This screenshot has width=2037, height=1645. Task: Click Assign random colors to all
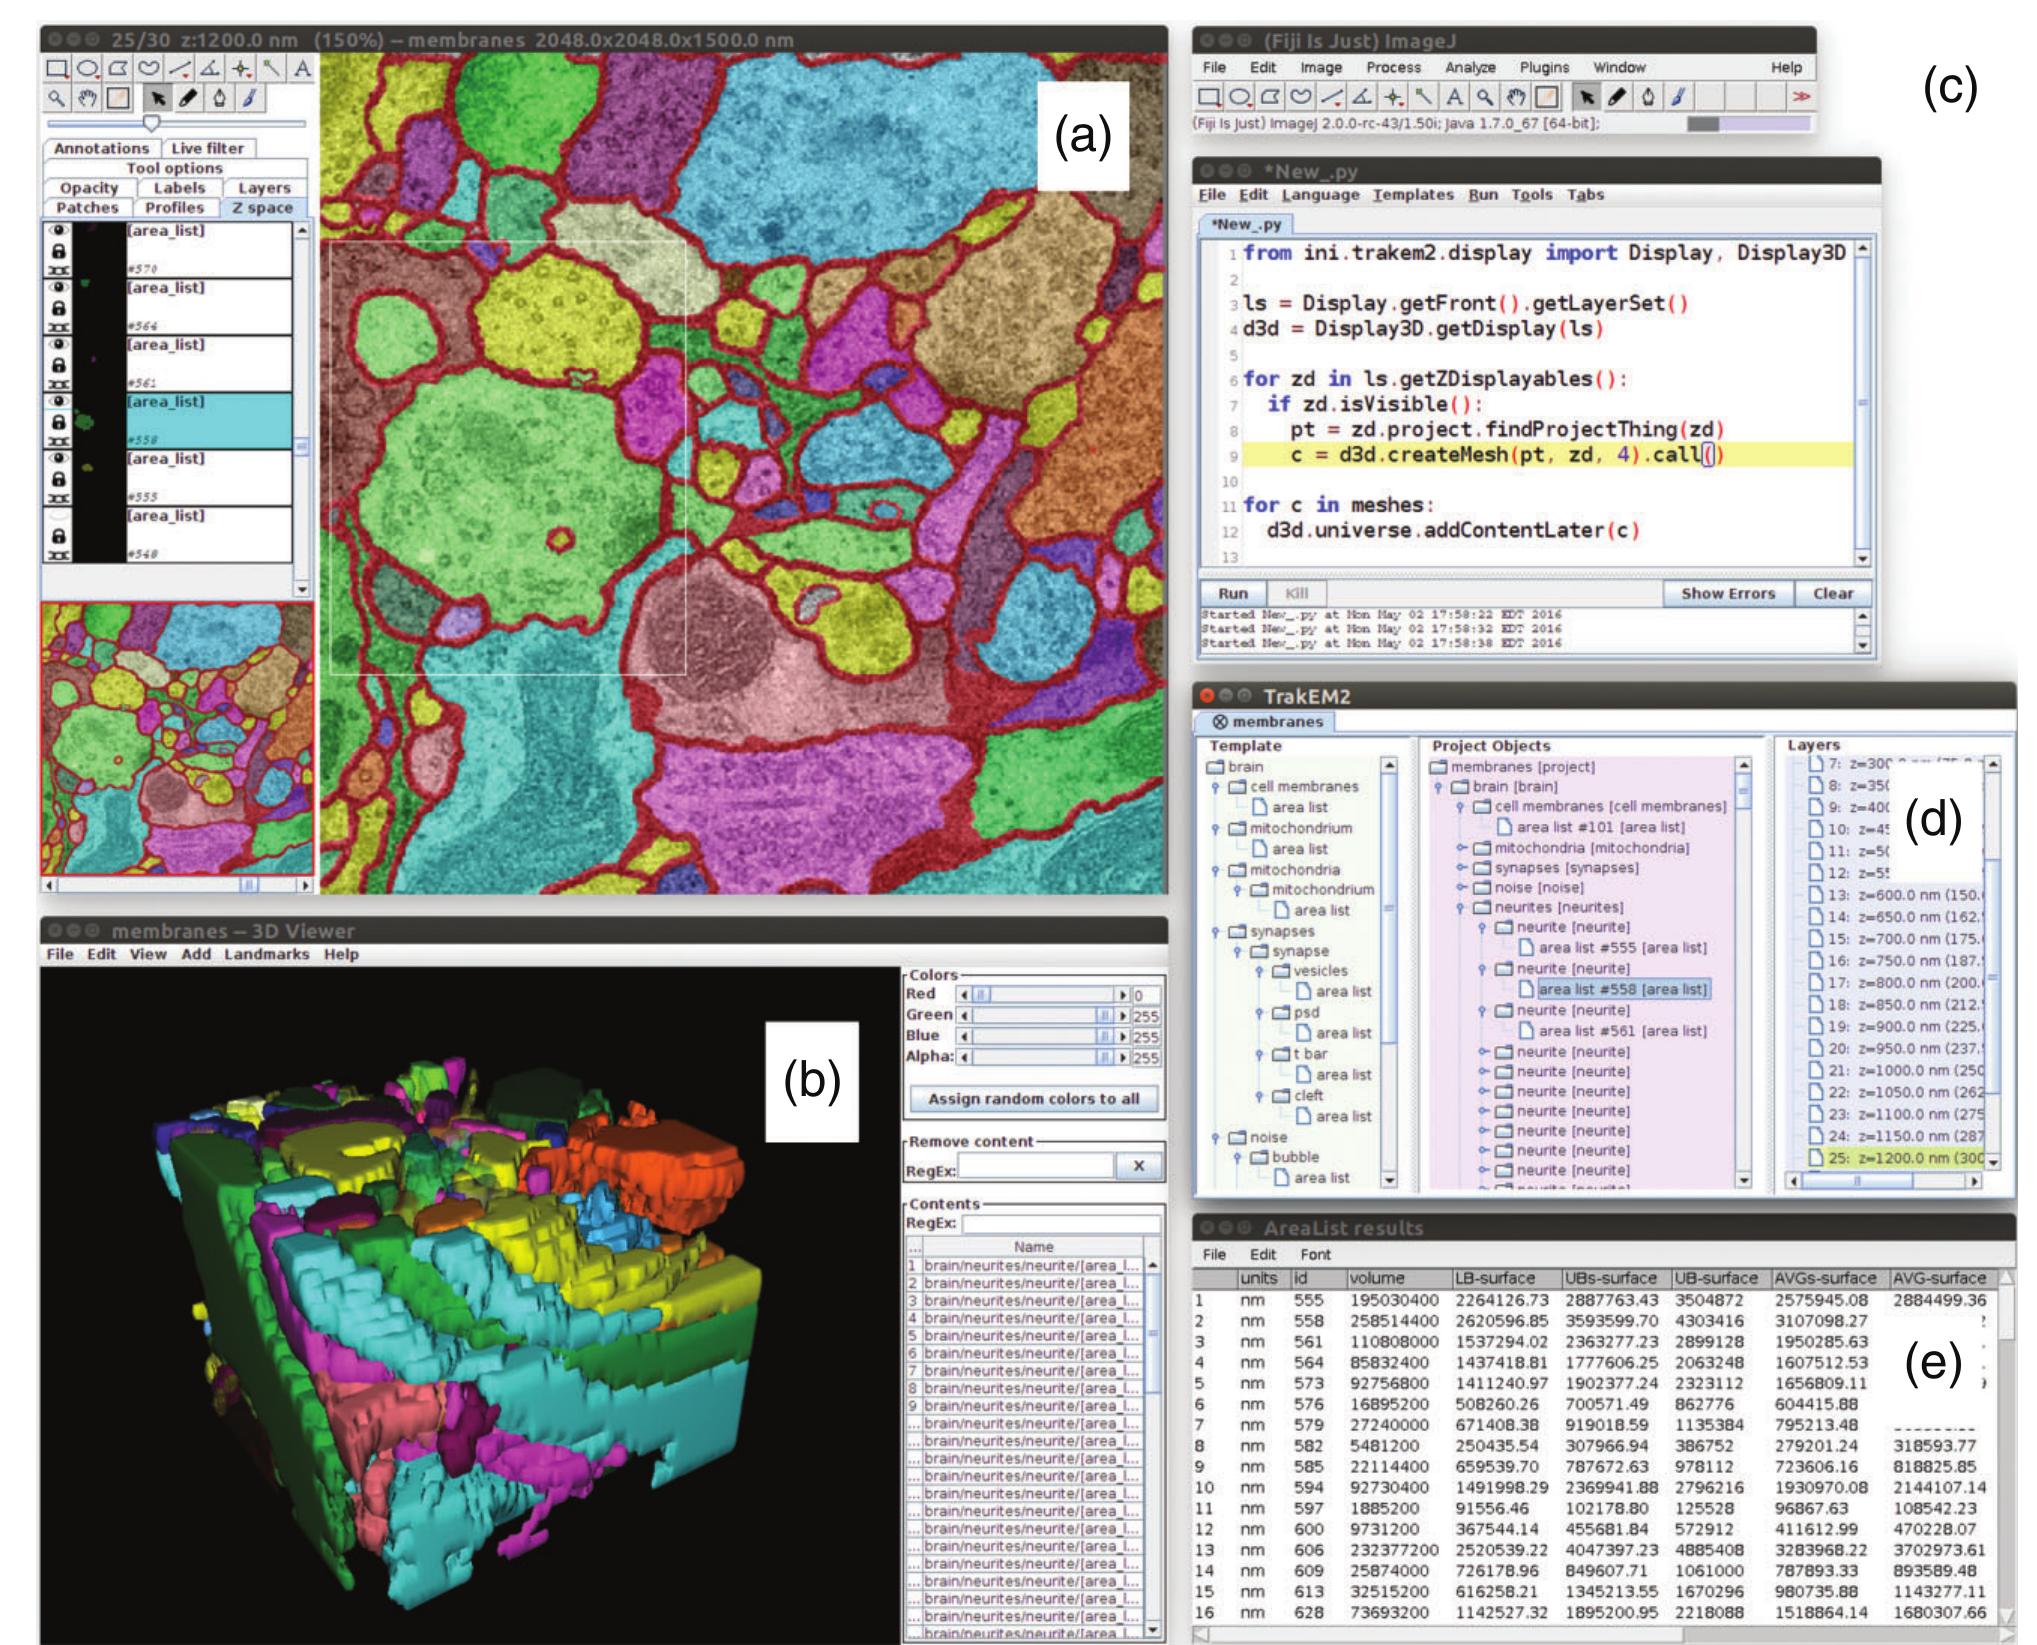[x=1034, y=1099]
